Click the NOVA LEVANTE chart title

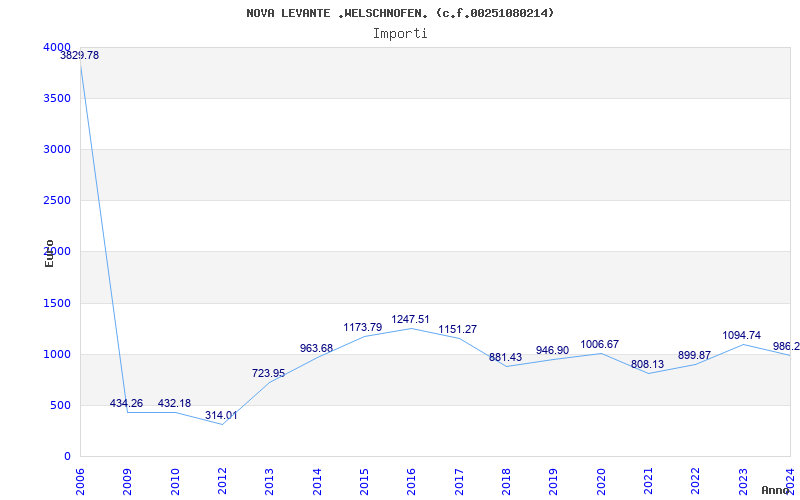click(400, 13)
